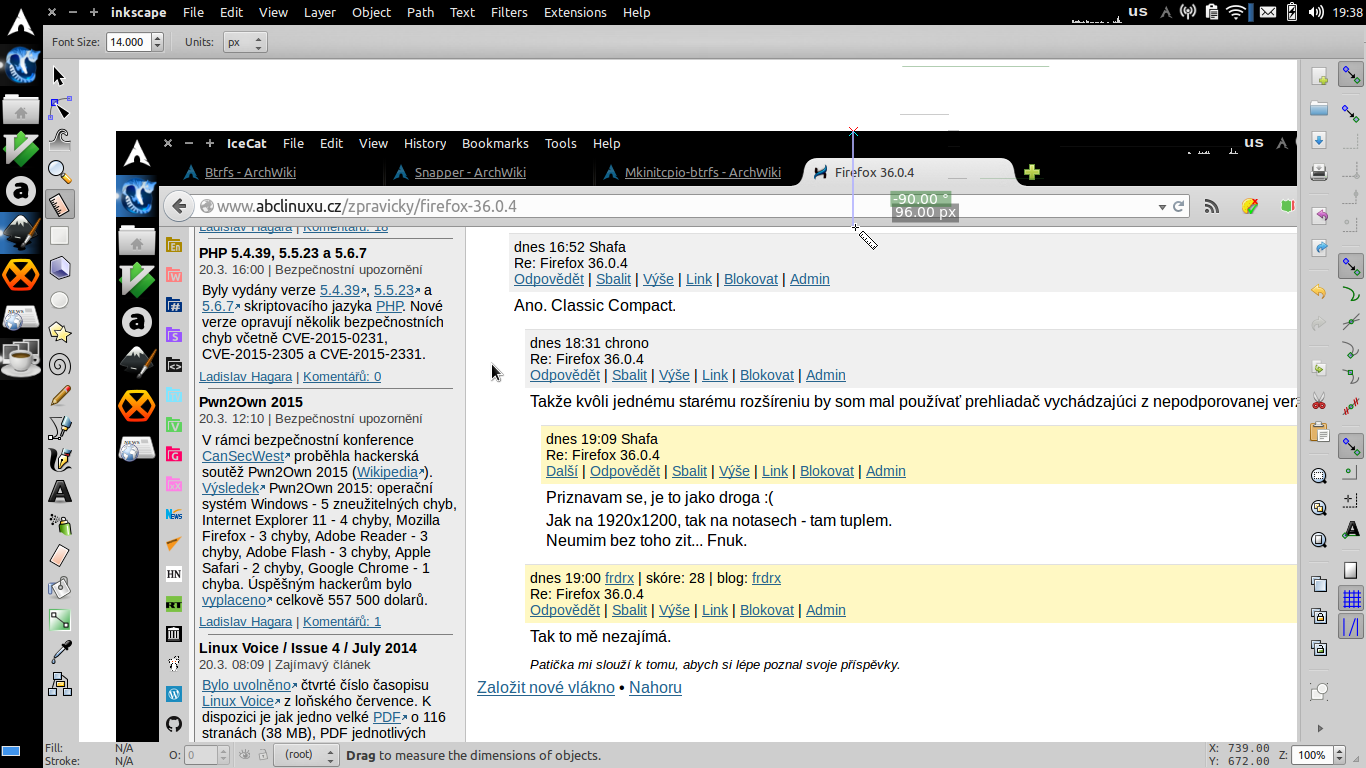
Task: Click the CanSecWest link
Action: click(x=243, y=456)
